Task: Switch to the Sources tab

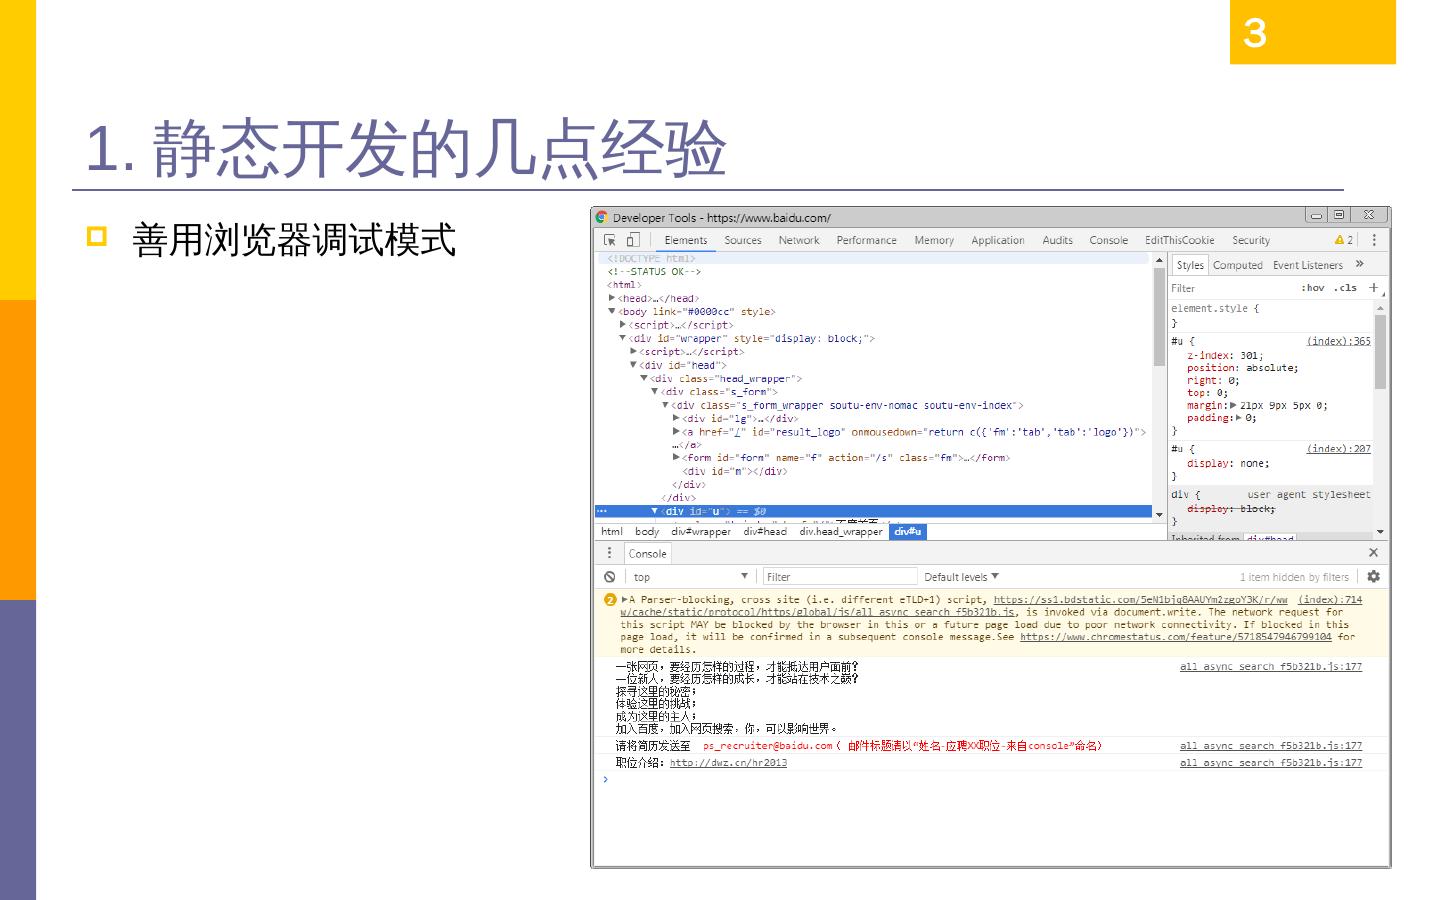Action: click(x=743, y=240)
